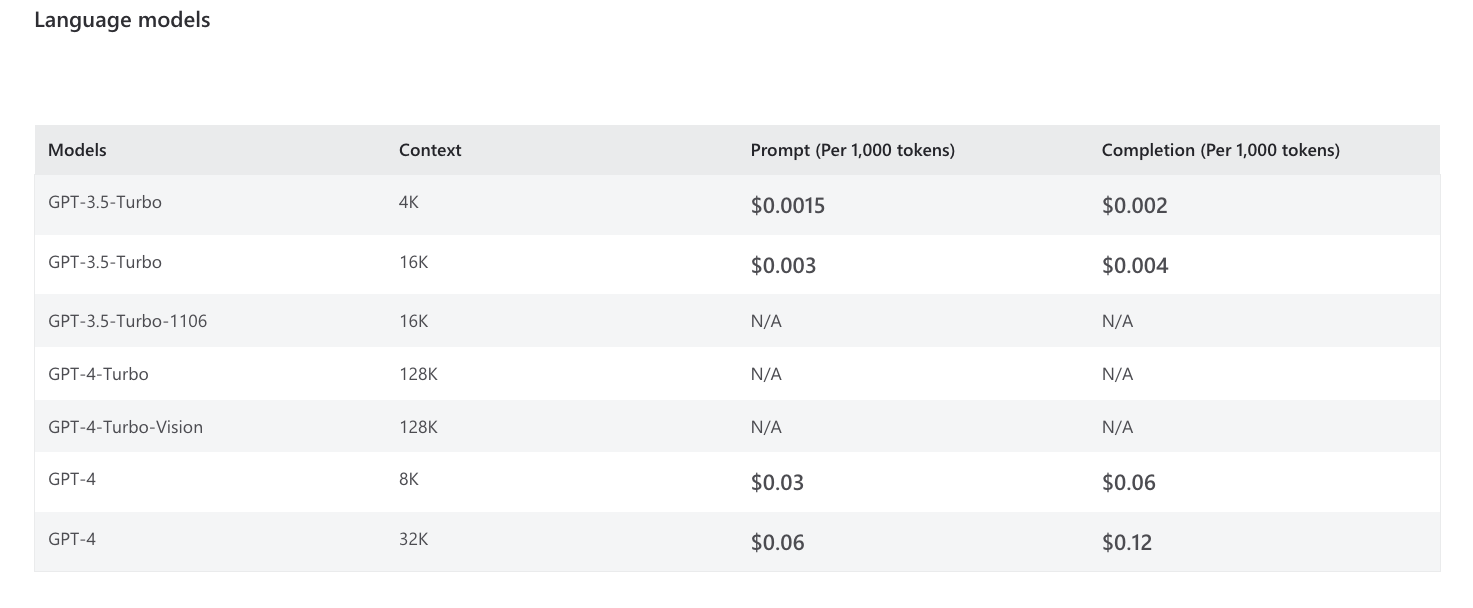Select the GPT-3.5-Turbo-1106 model name
The width and height of the screenshot is (1473, 608).
128,321
